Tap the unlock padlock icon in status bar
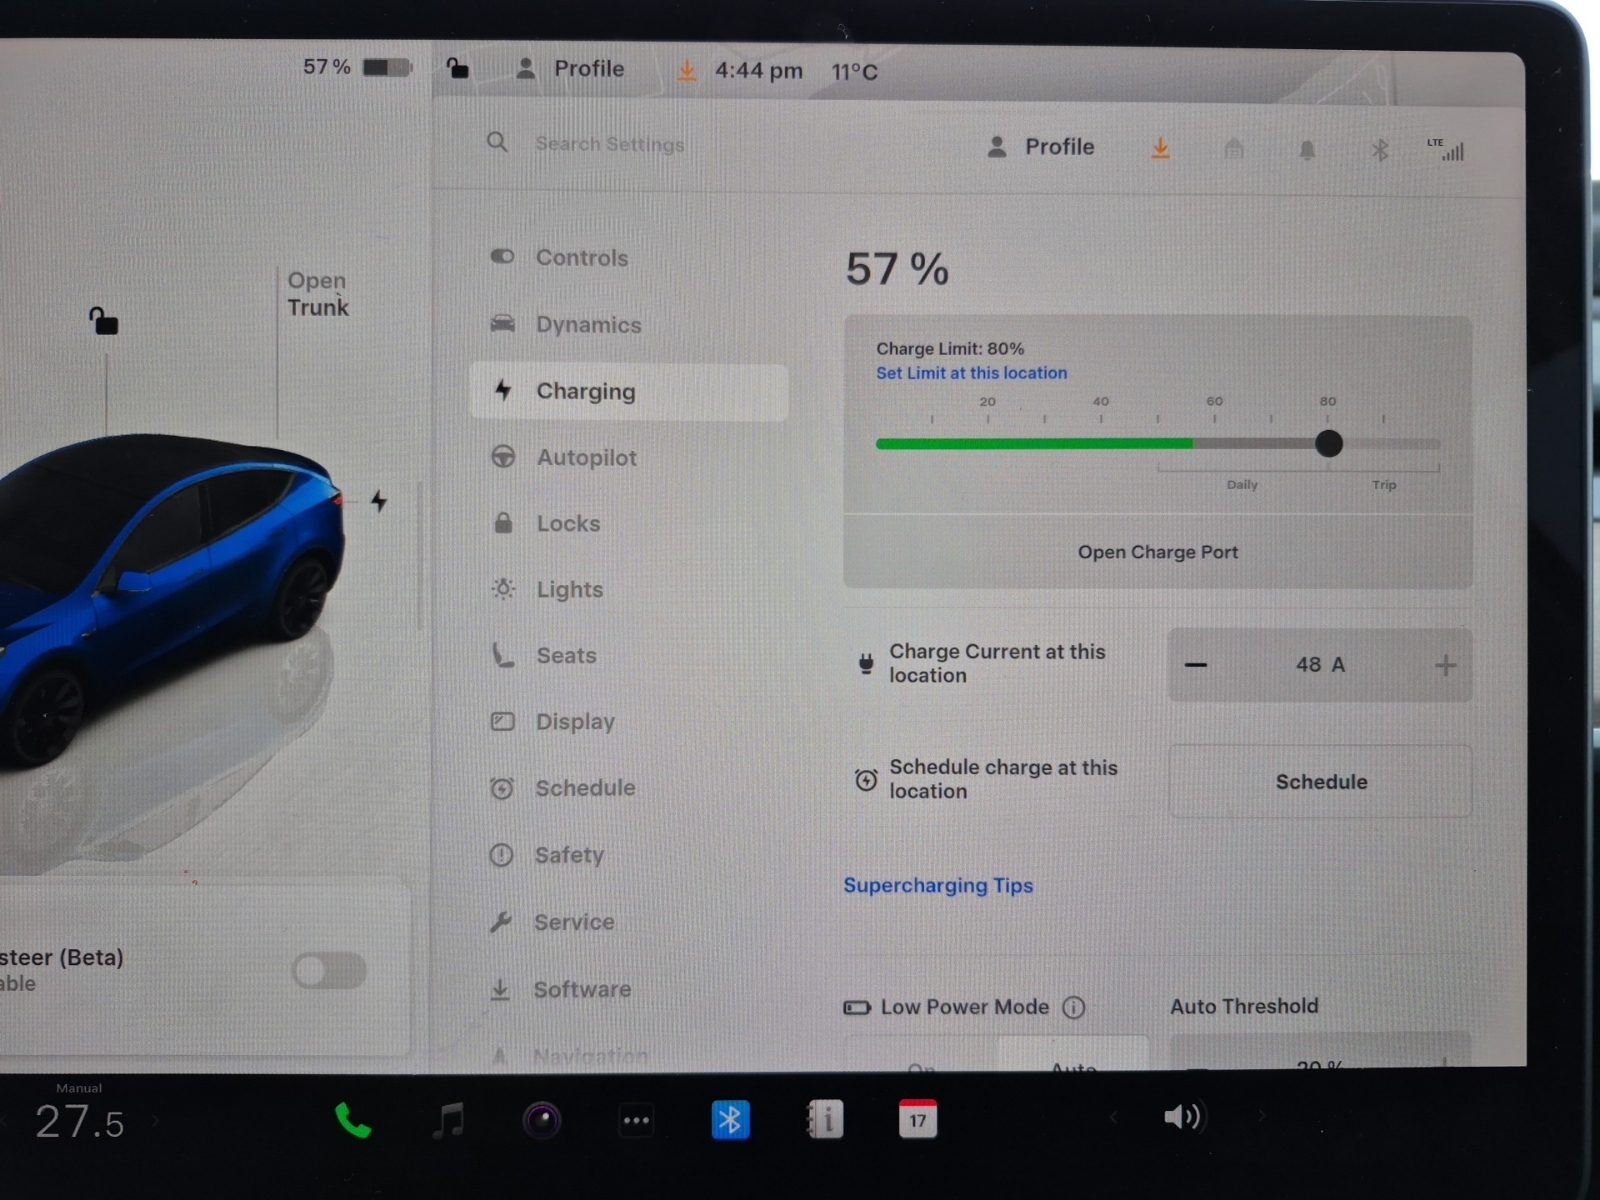 [457, 68]
